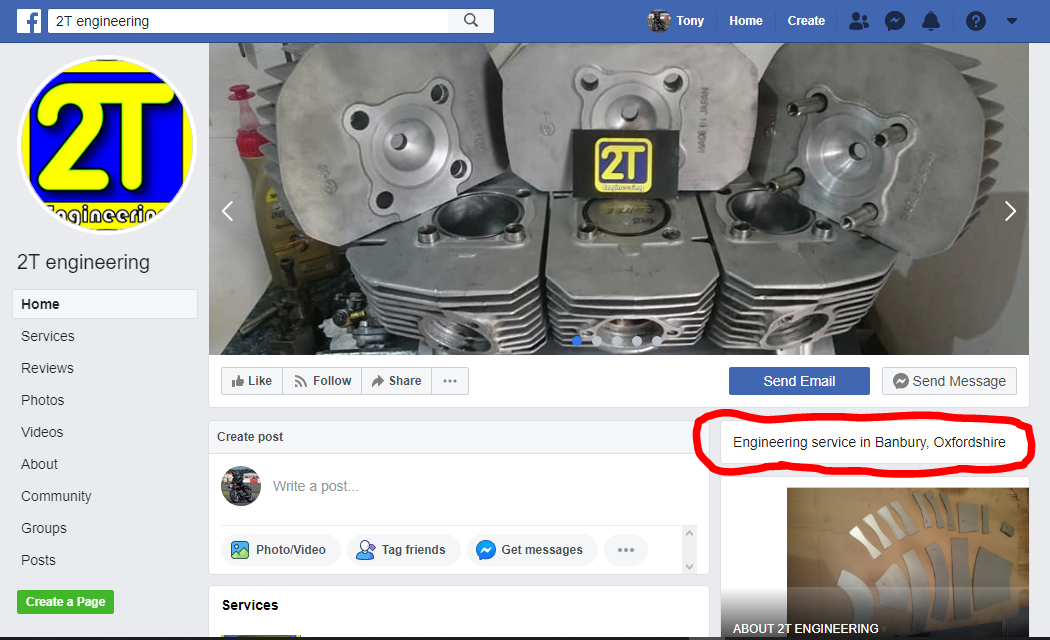1050x640 pixels.
Task: Open the Community tab in sidebar
Action: [56, 497]
